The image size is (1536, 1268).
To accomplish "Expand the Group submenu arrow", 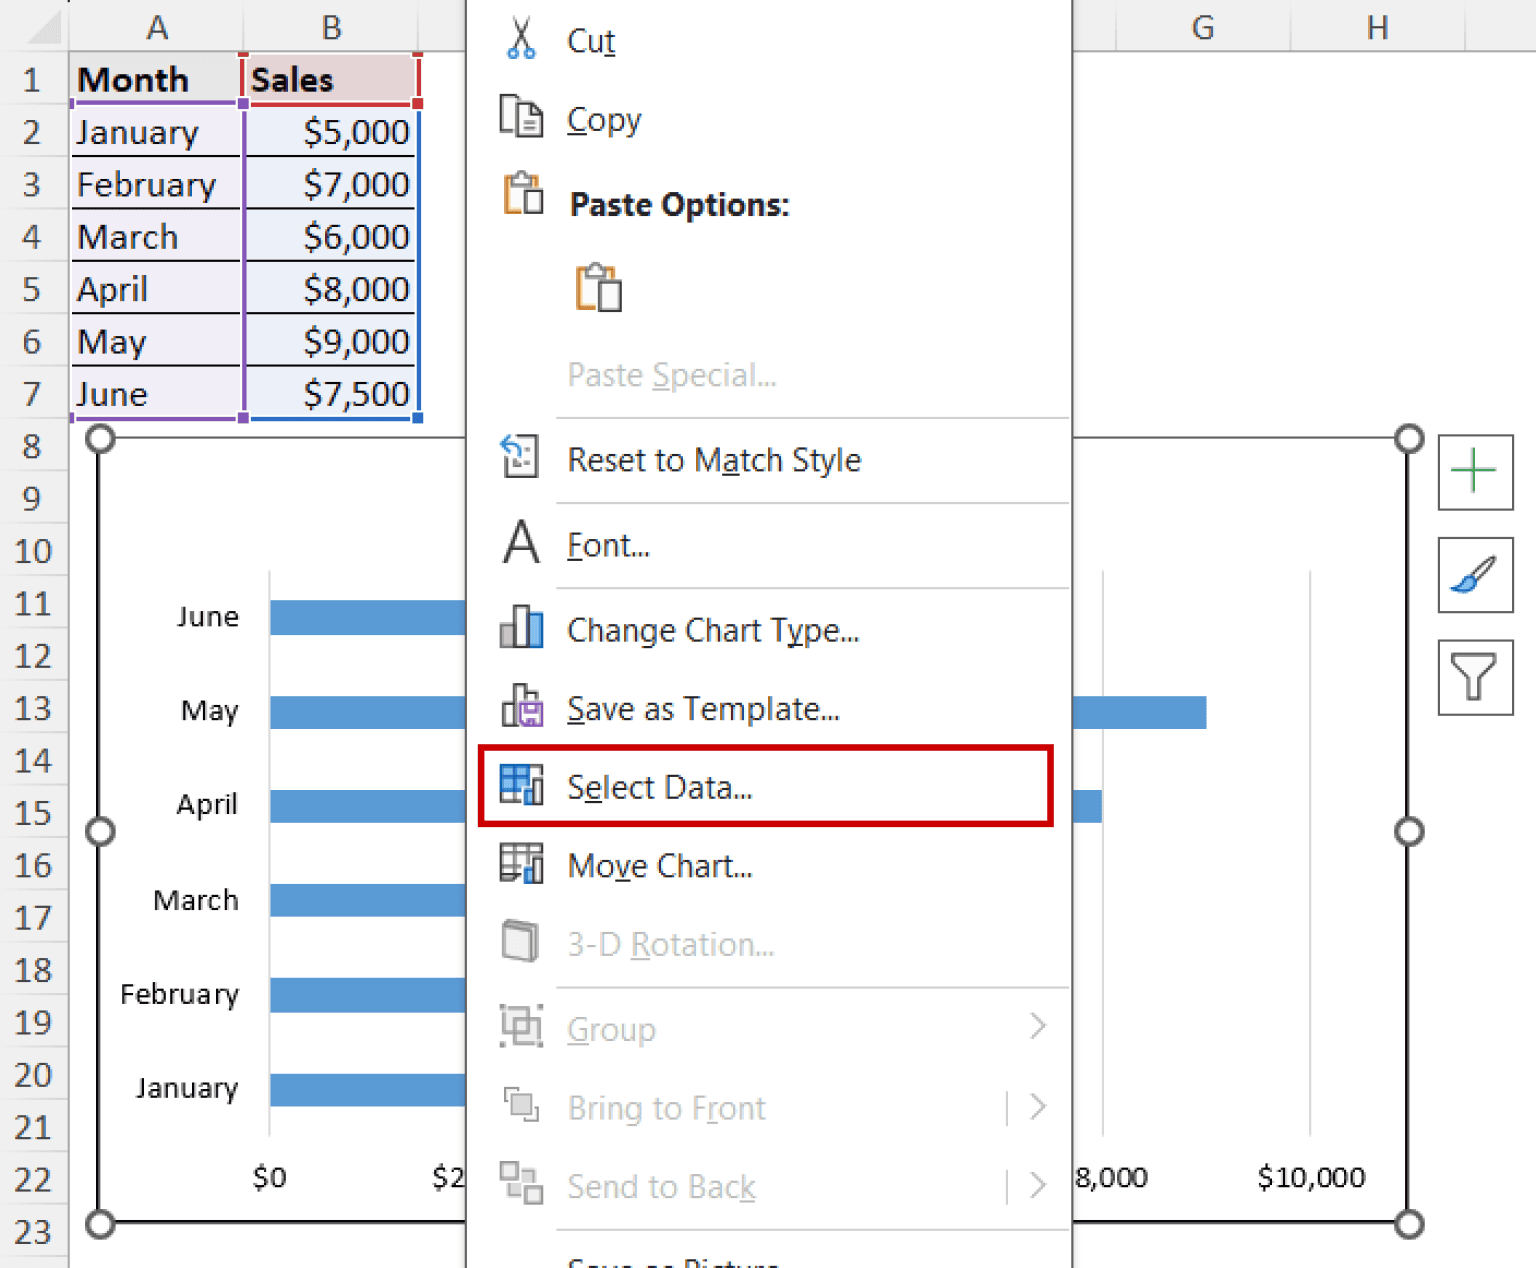I will (x=1039, y=1027).
